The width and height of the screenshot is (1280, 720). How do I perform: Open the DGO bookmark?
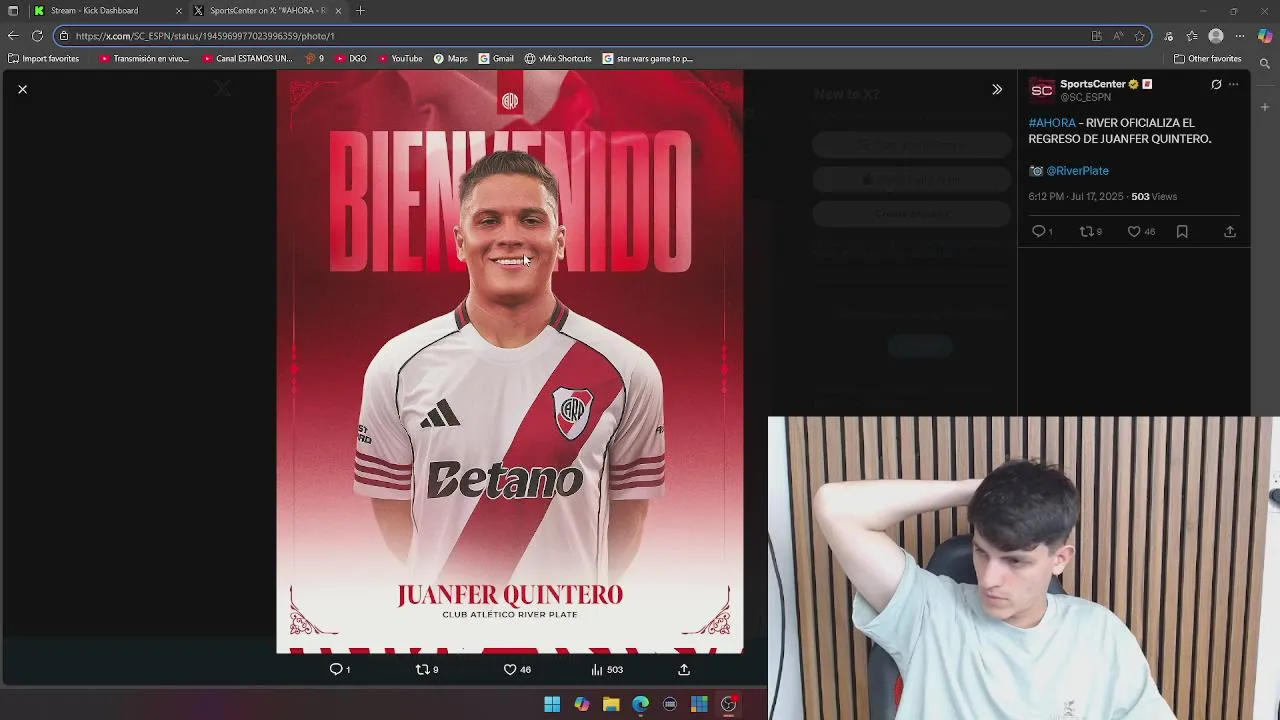click(351, 59)
